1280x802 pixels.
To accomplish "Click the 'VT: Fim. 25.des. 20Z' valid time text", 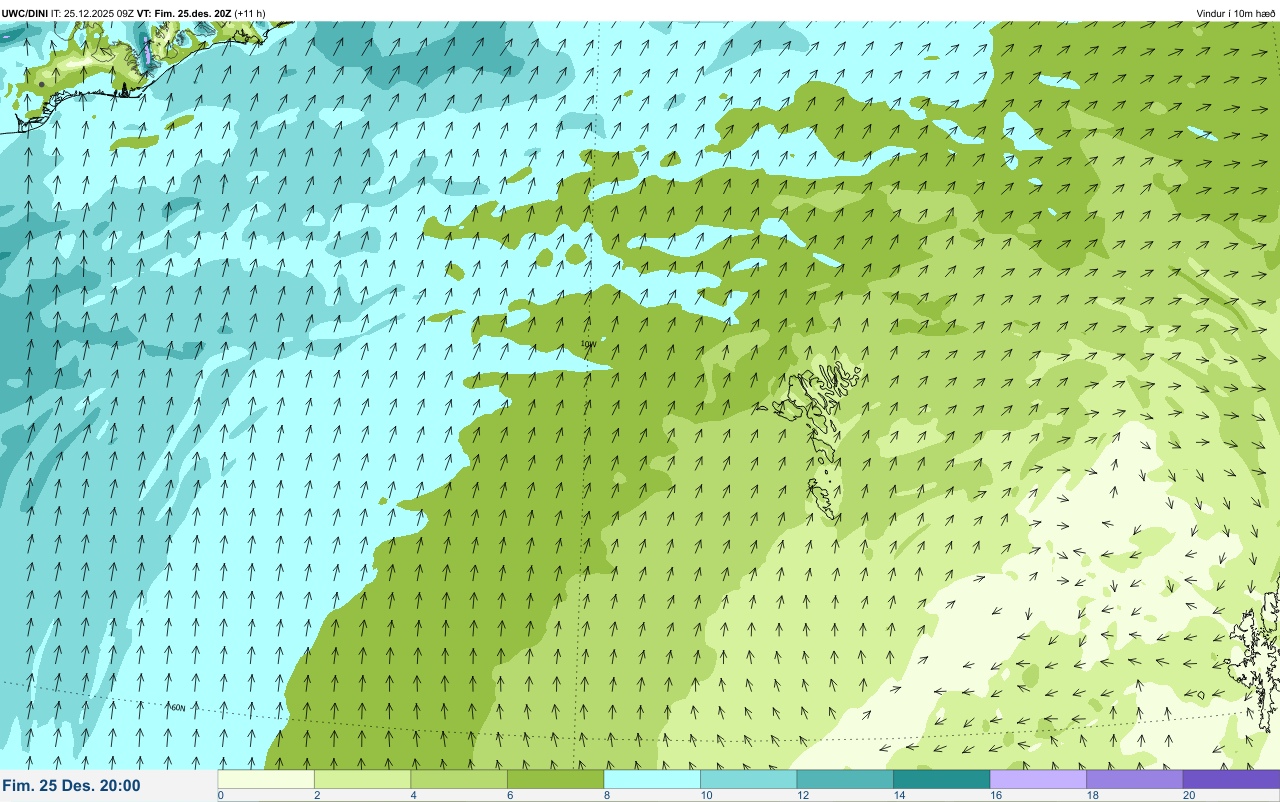I will tap(183, 13).
